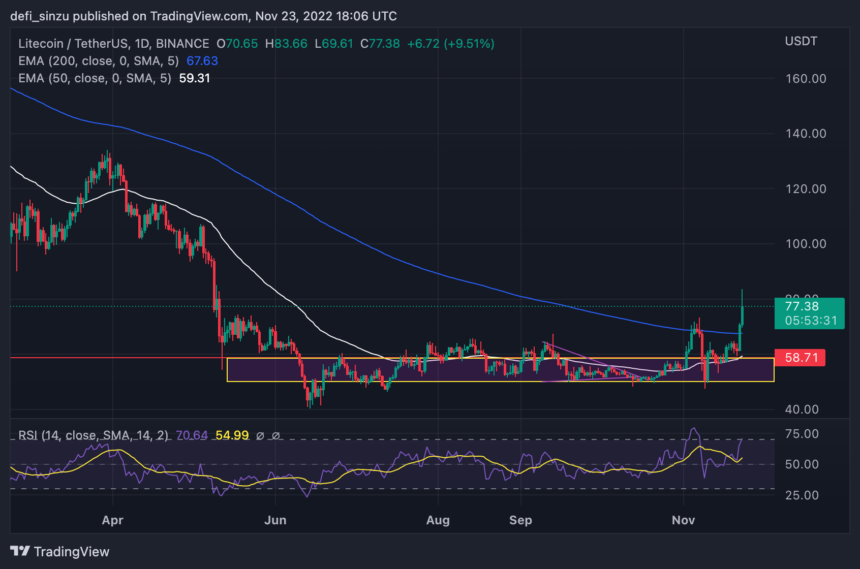Click the Apr label on time axis
This screenshot has height=569, width=860.
[112, 521]
